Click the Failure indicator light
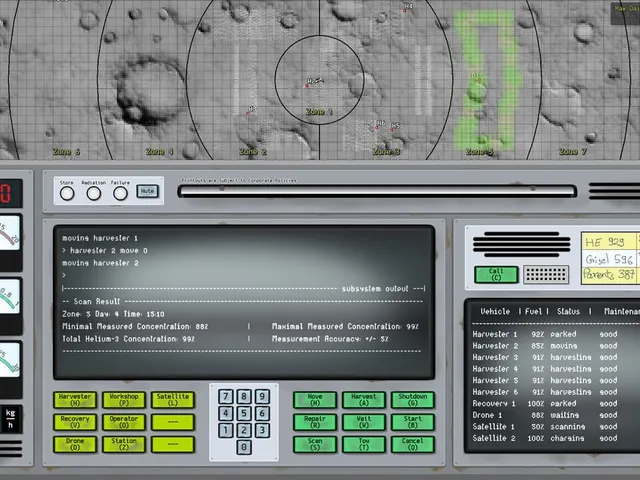This screenshot has height=480, width=640. (x=120, y=193)
